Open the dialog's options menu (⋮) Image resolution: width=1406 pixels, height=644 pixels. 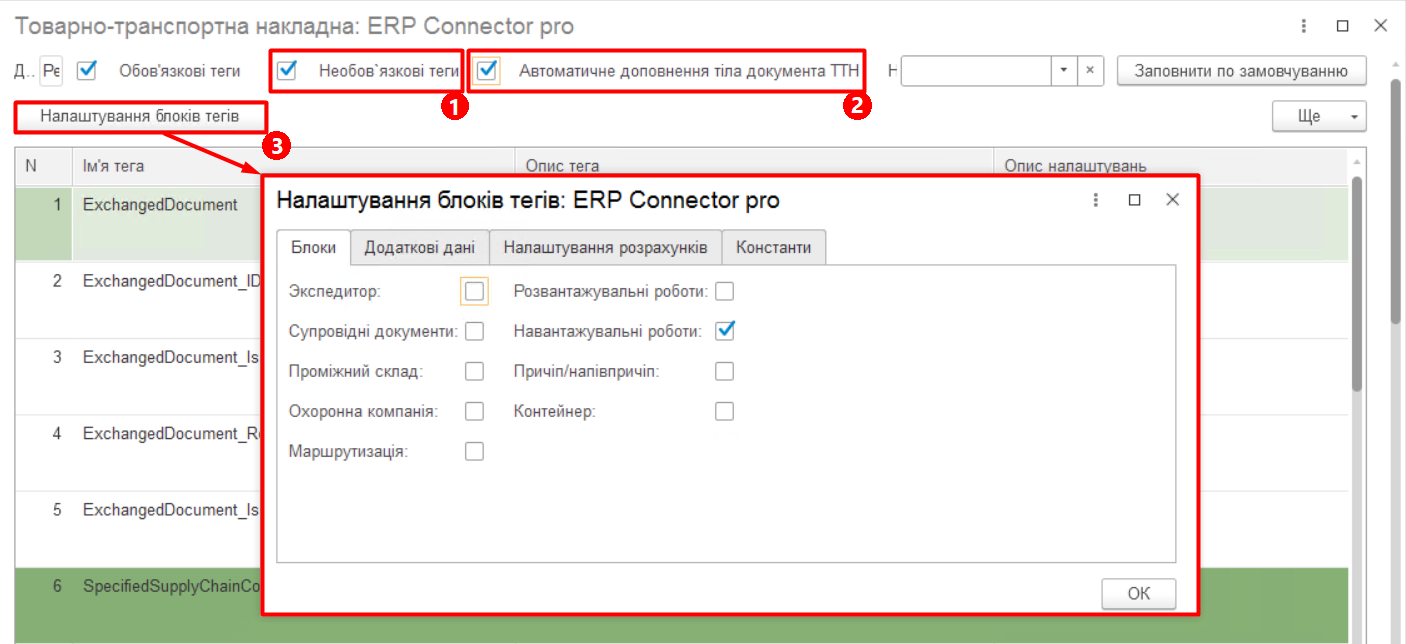coord(1095,199)
